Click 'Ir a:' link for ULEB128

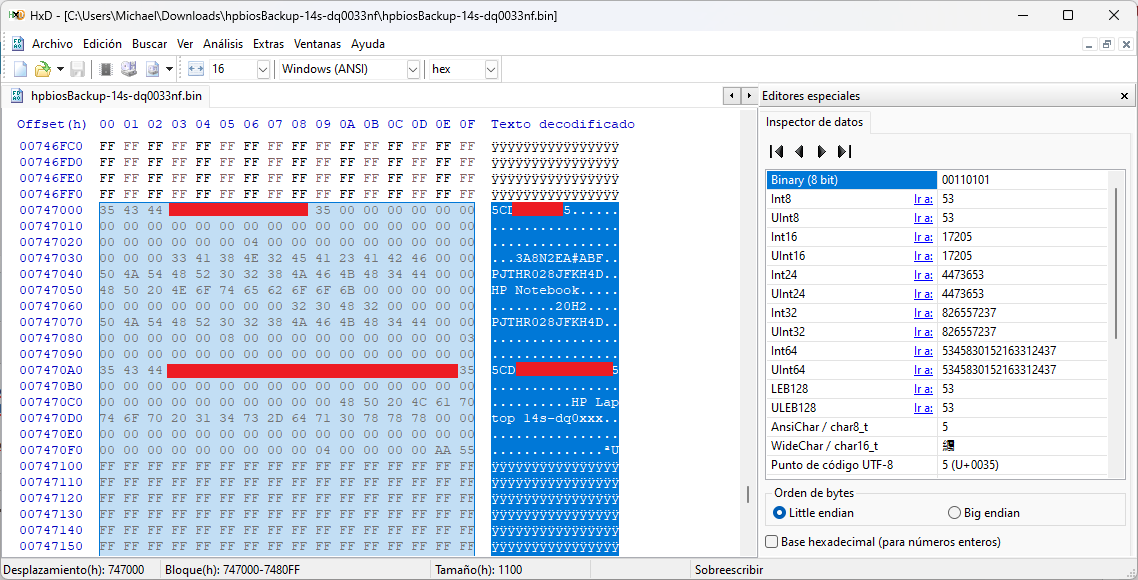click(923, 408)
